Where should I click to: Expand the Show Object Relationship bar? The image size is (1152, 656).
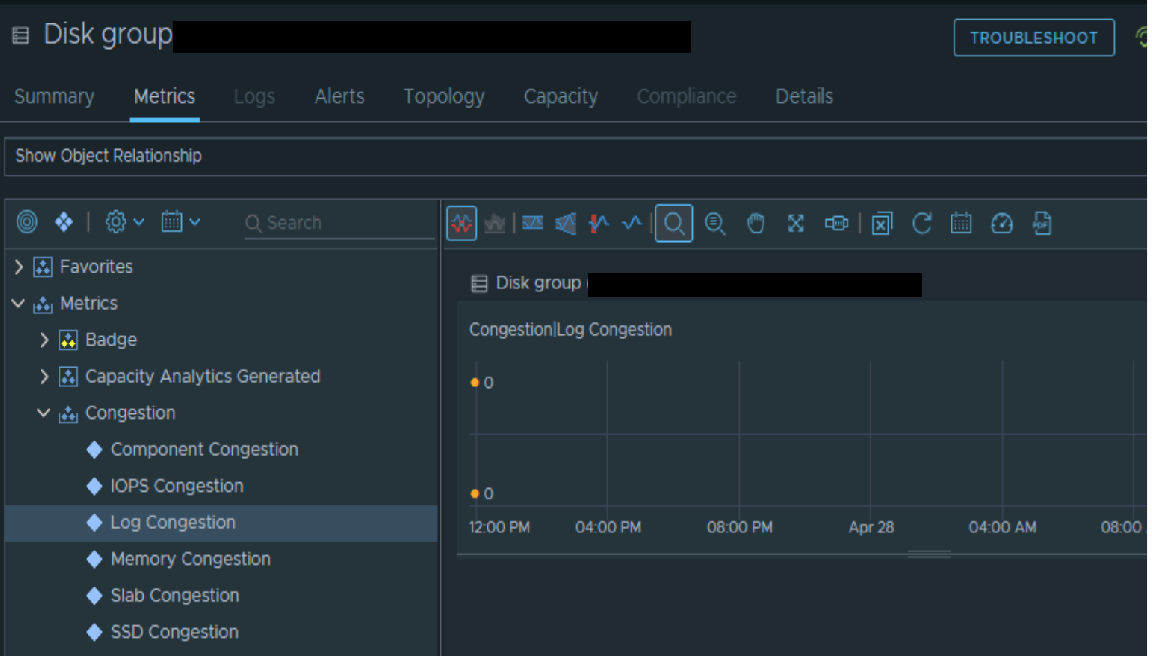tap(108, 156)
